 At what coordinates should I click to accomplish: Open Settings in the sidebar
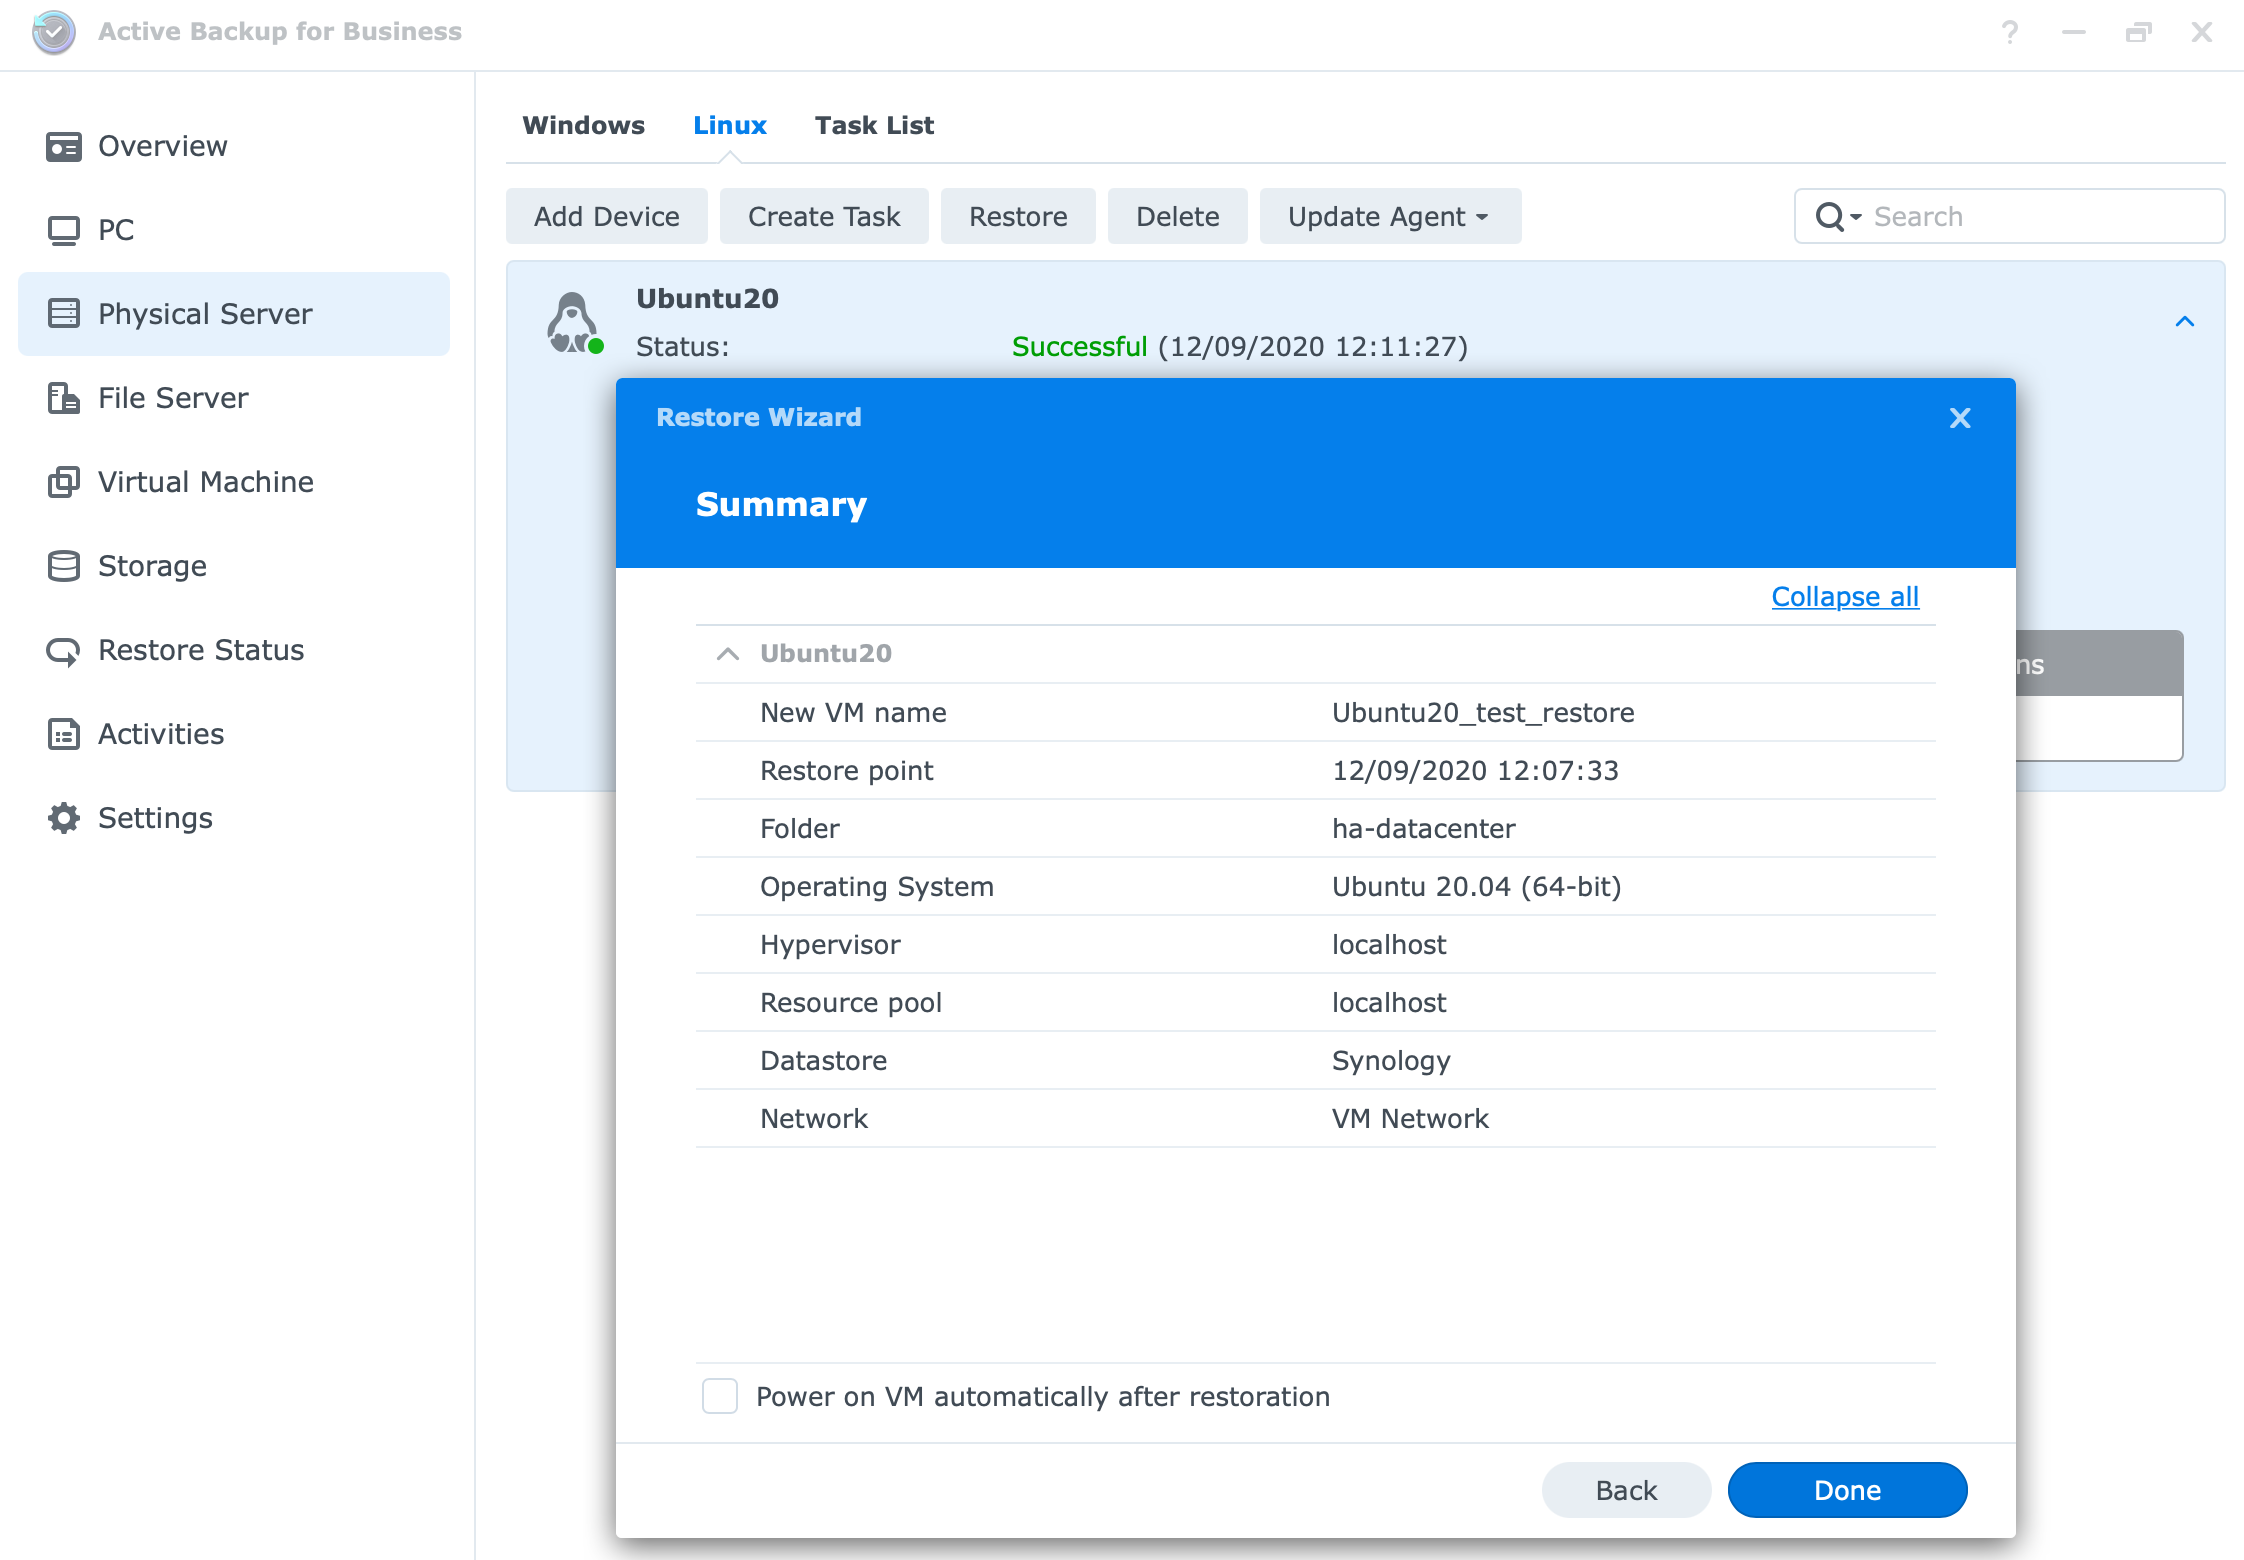(234, 818)
